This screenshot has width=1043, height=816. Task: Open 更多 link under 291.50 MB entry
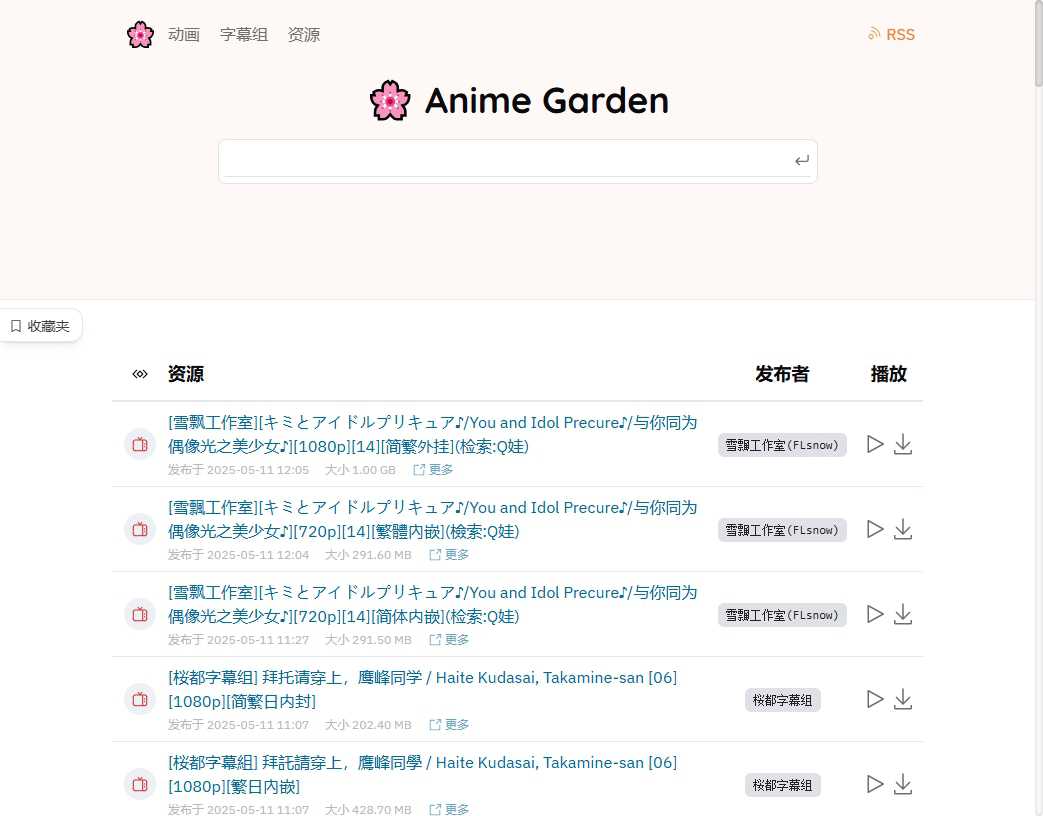[x=449, y=640]
